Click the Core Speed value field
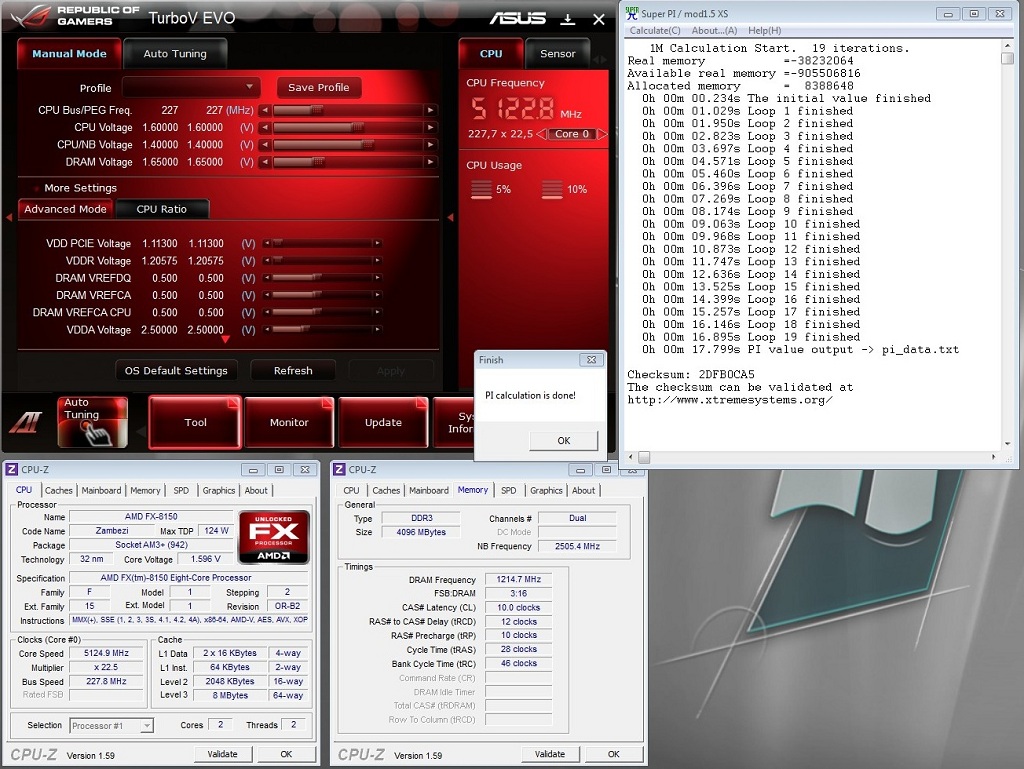Image resolution: width=1024 pixels, height=769 pixels. (x=106, y=653)
